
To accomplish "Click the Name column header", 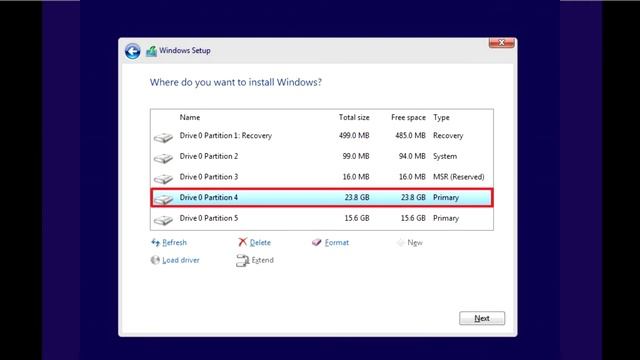I will 190,118.
